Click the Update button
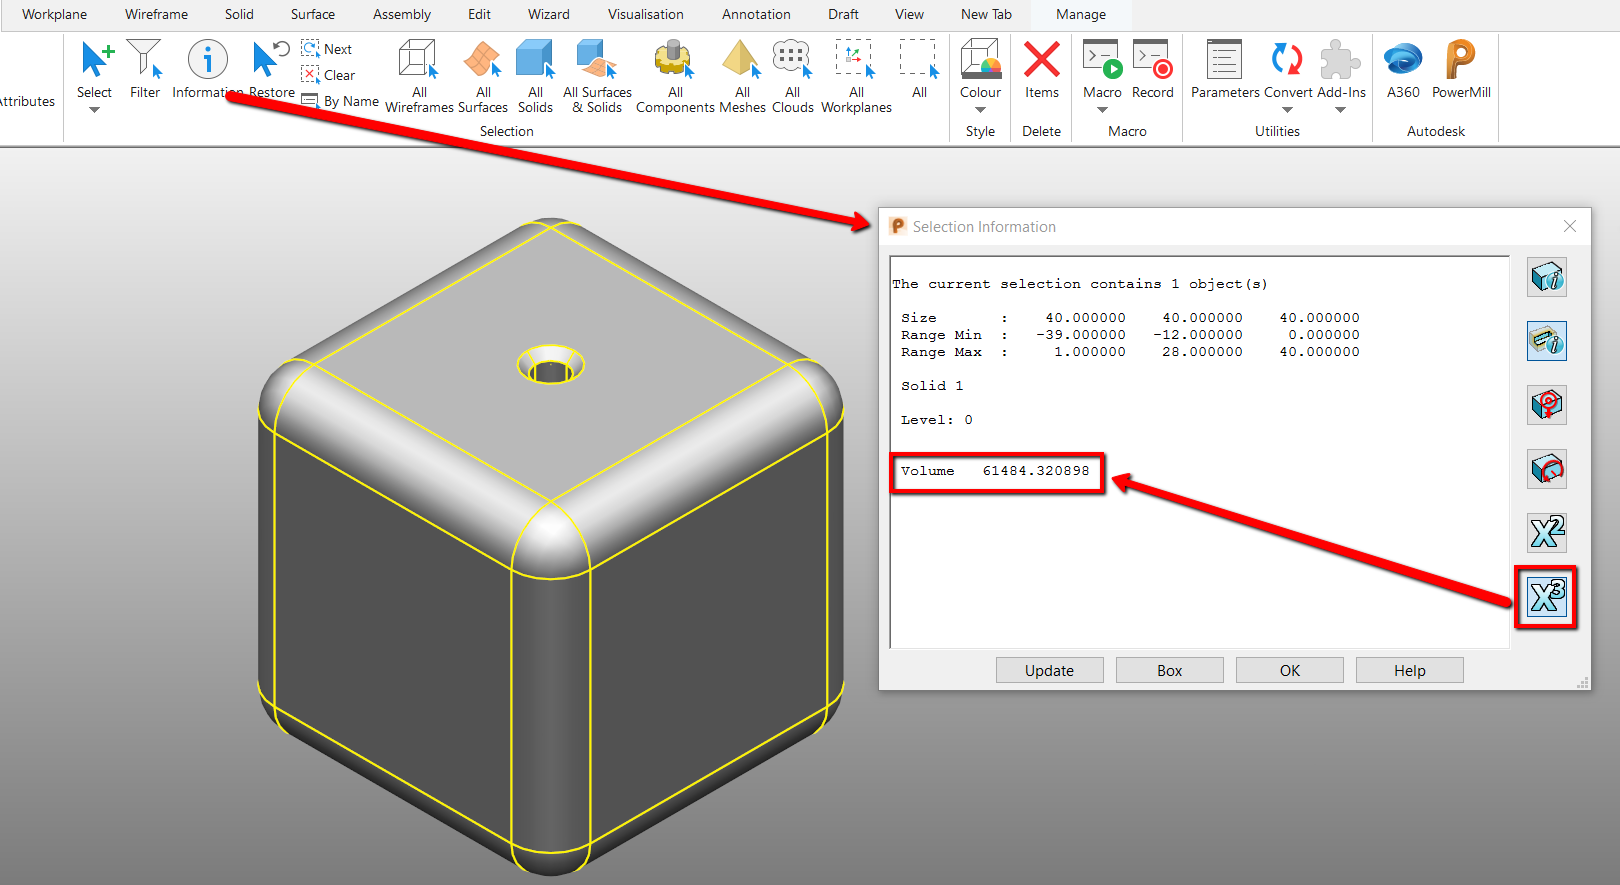Viewport: 1620px width, 885px height. (x=1050, y=670)
